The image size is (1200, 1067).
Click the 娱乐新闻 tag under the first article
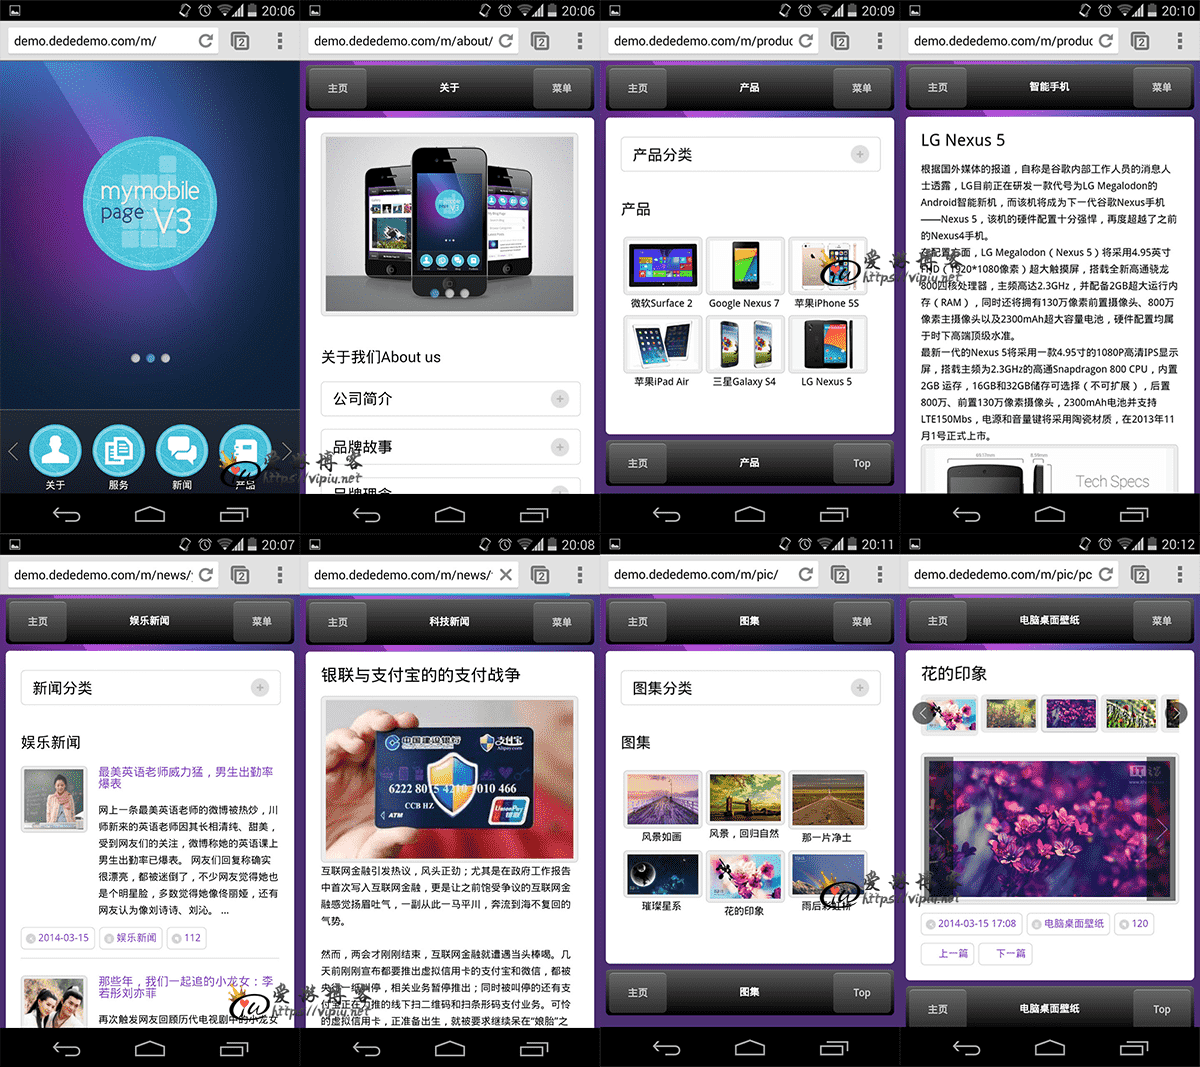click(x=130, y=938)
